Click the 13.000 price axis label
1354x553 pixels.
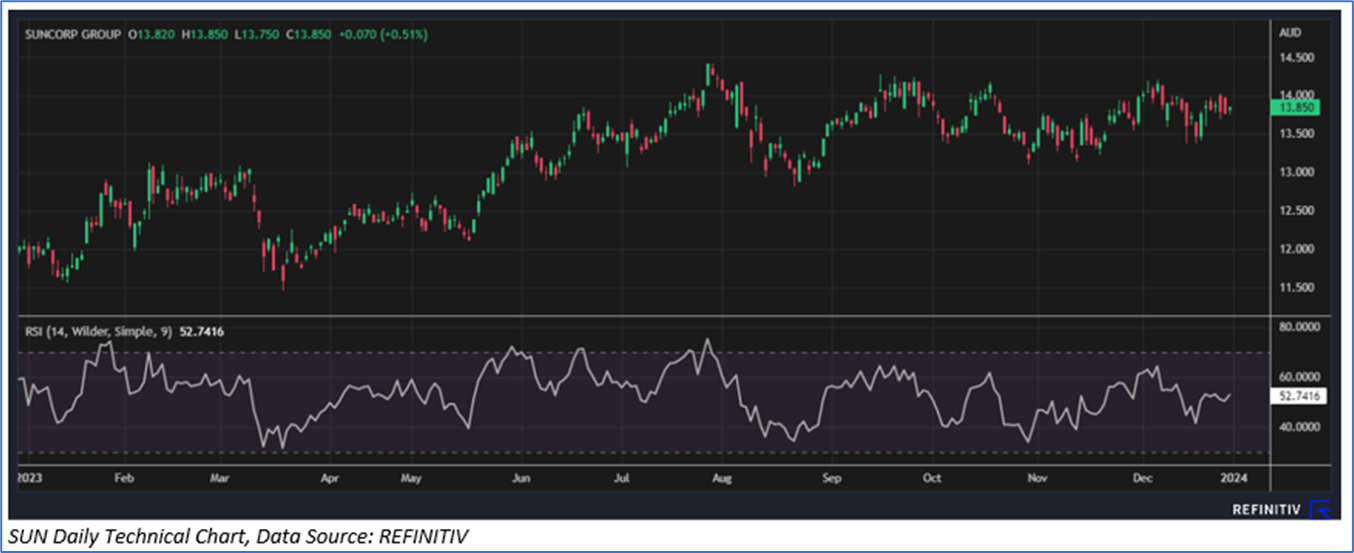[x=1295, y=172]
